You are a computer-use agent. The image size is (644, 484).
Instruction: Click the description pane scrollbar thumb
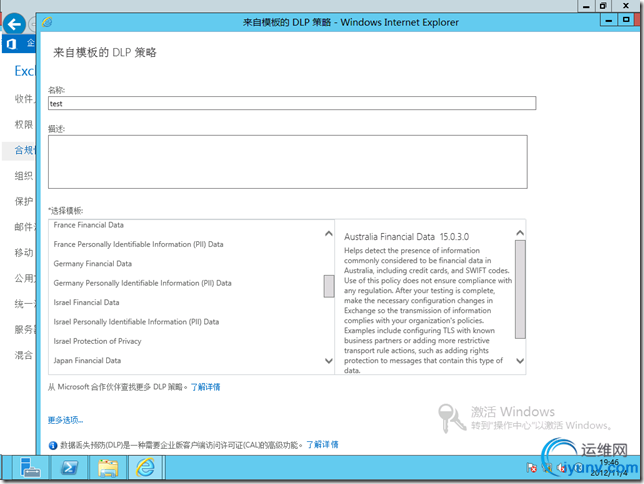(520, 289)
